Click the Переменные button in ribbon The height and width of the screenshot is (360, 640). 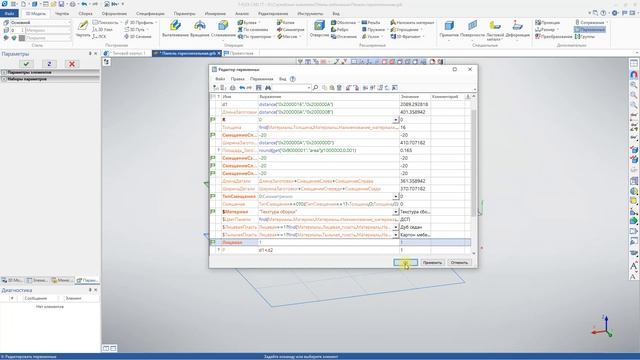(x=590, y=29)
